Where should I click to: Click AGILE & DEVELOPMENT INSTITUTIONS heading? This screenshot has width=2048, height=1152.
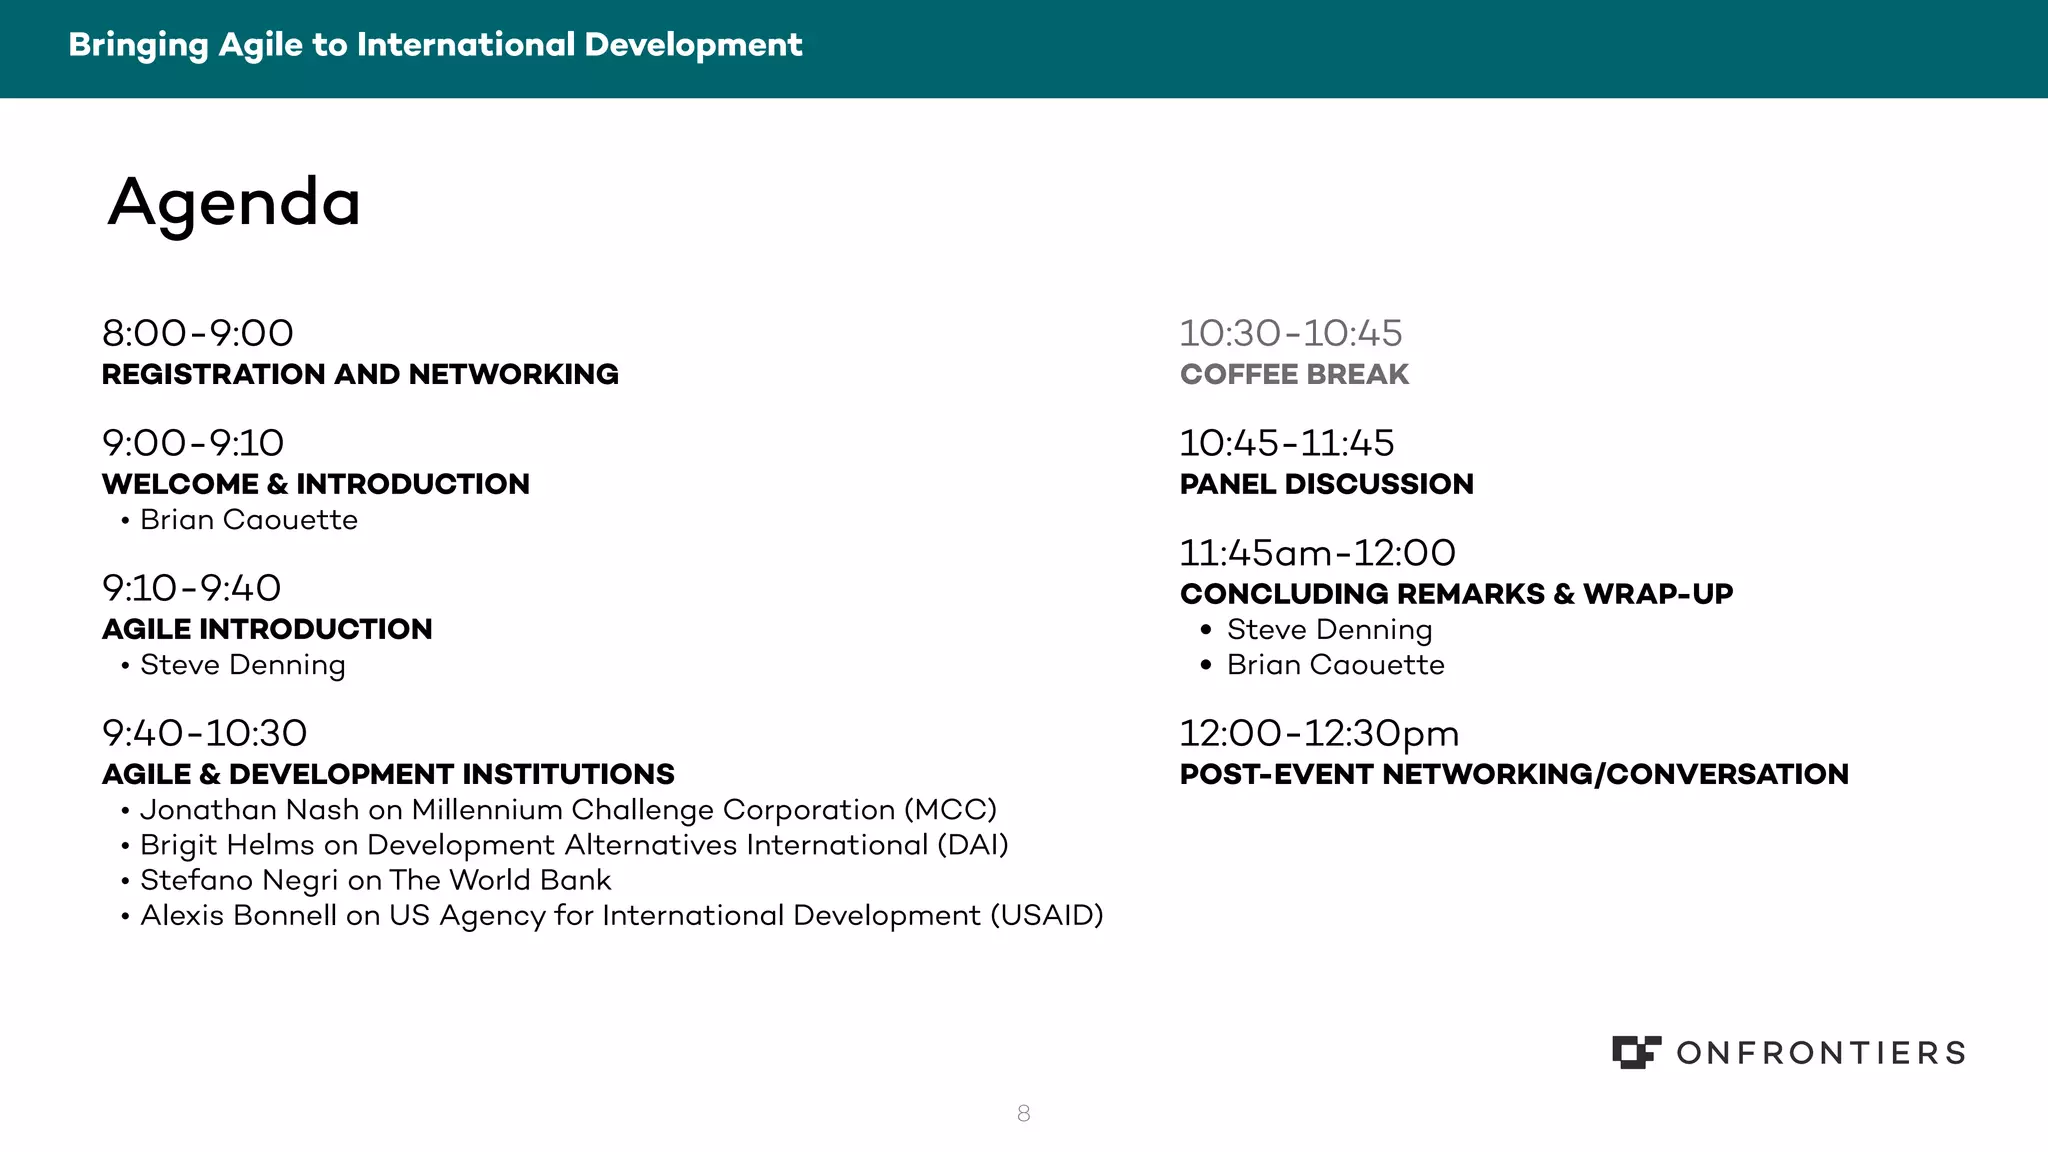(x=388, y=774)
